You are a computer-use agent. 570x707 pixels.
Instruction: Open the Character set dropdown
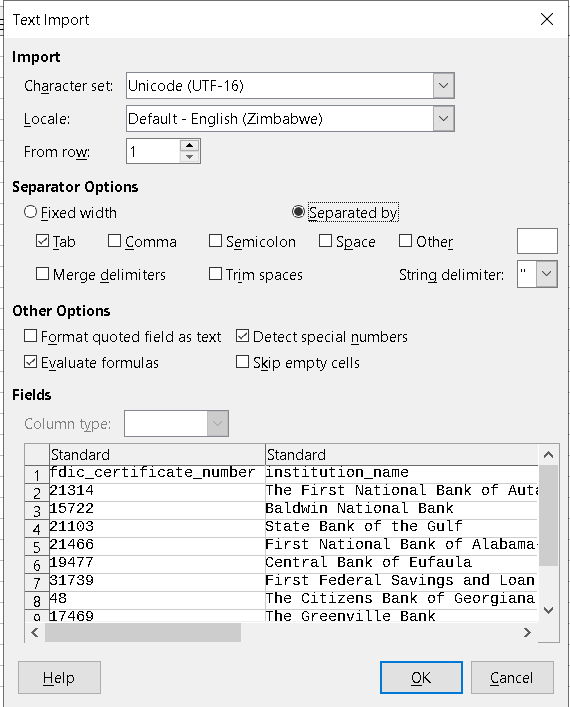[443, 86]
